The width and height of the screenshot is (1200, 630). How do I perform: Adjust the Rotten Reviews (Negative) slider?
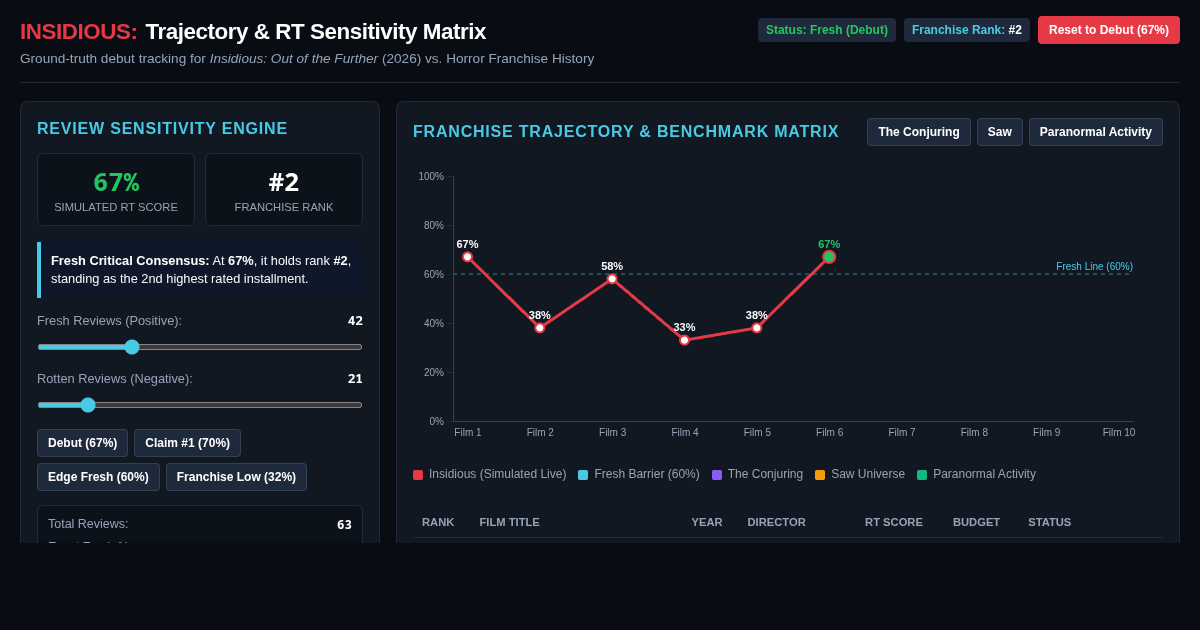click(200, 405)
